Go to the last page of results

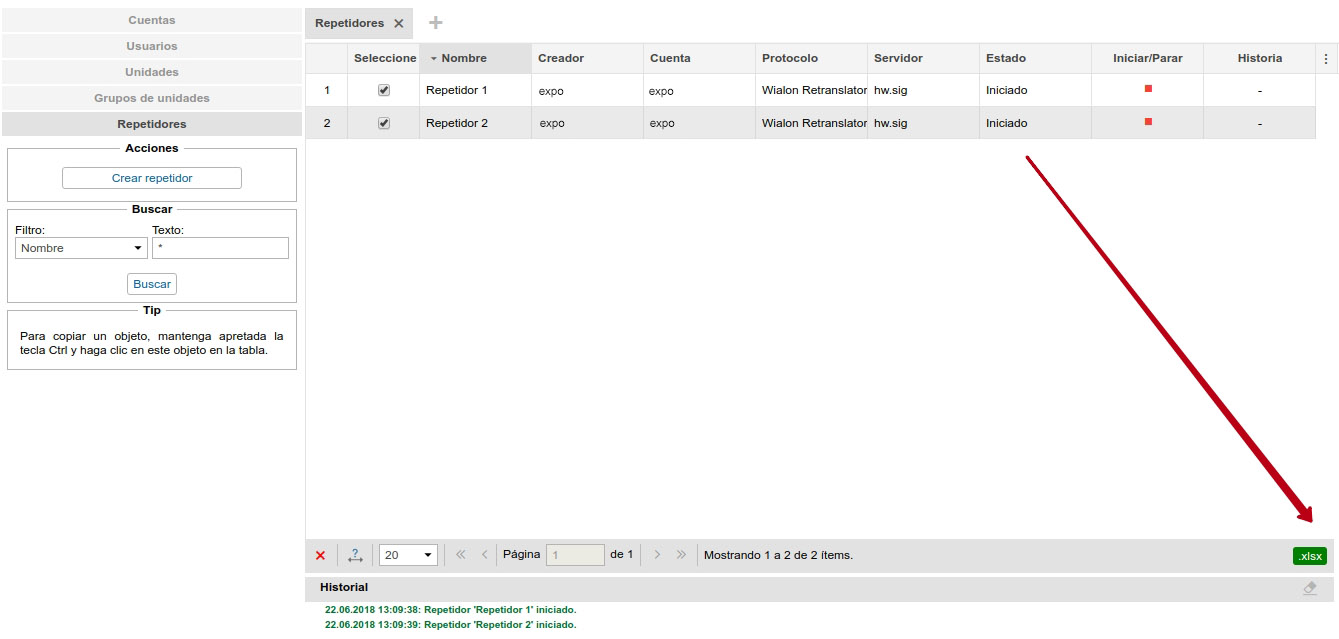[x=681, y=555]
